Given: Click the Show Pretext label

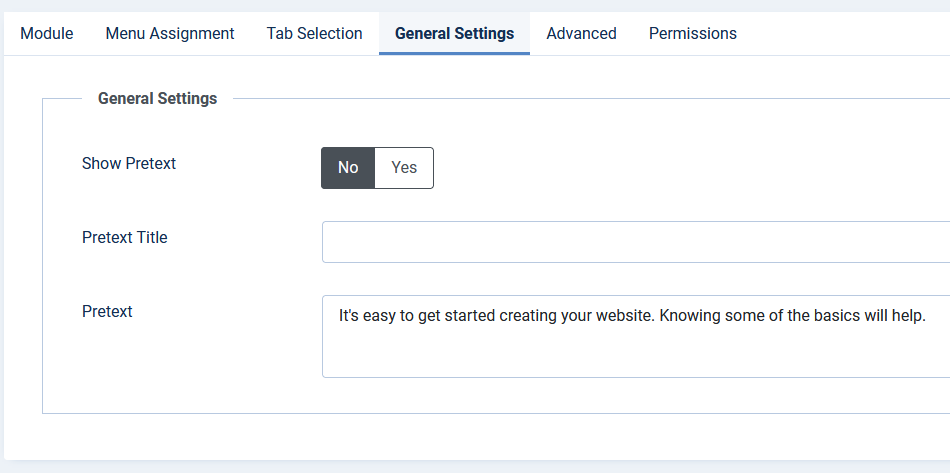Looking at the screenshot, I should [x=129, y=164].
